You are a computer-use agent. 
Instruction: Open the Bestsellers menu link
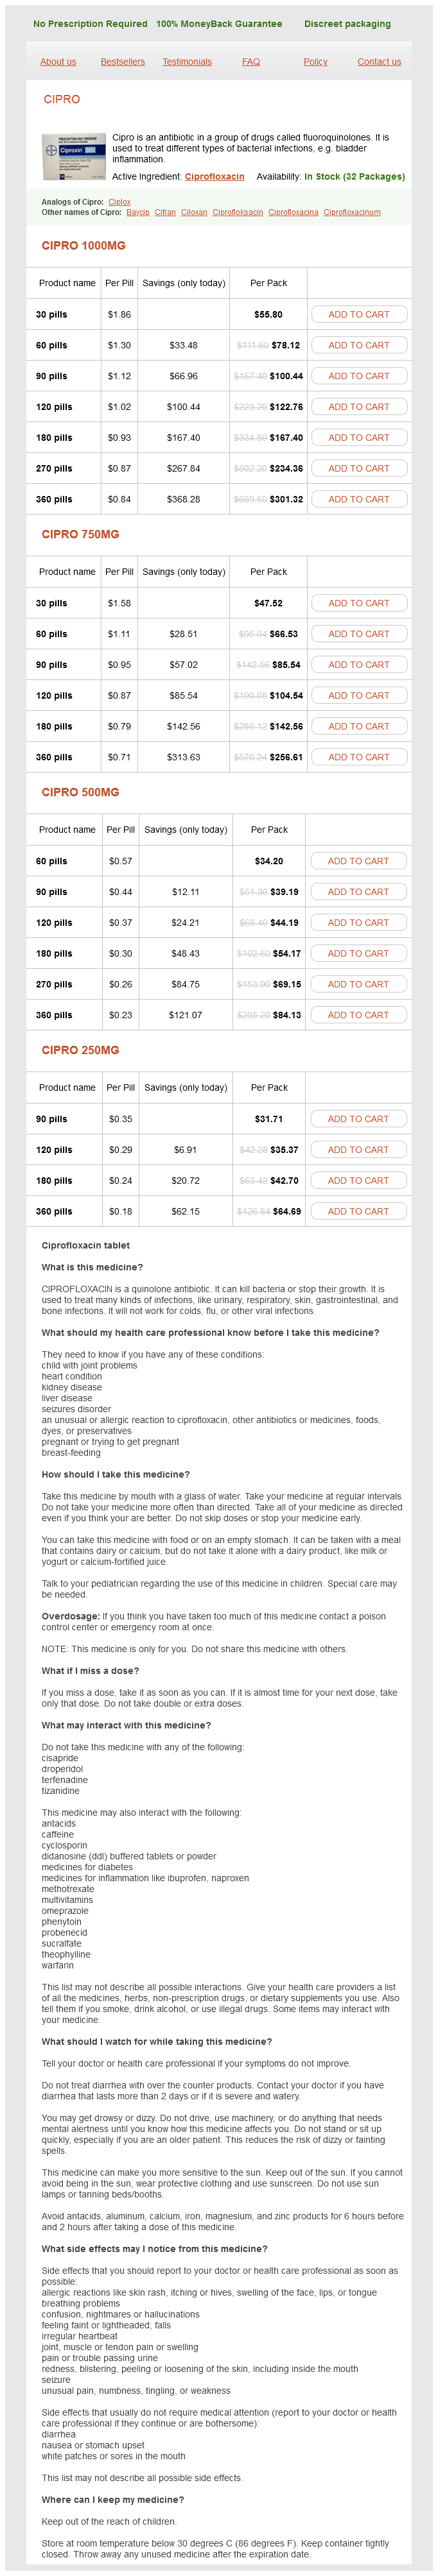[x=122, y=62]
